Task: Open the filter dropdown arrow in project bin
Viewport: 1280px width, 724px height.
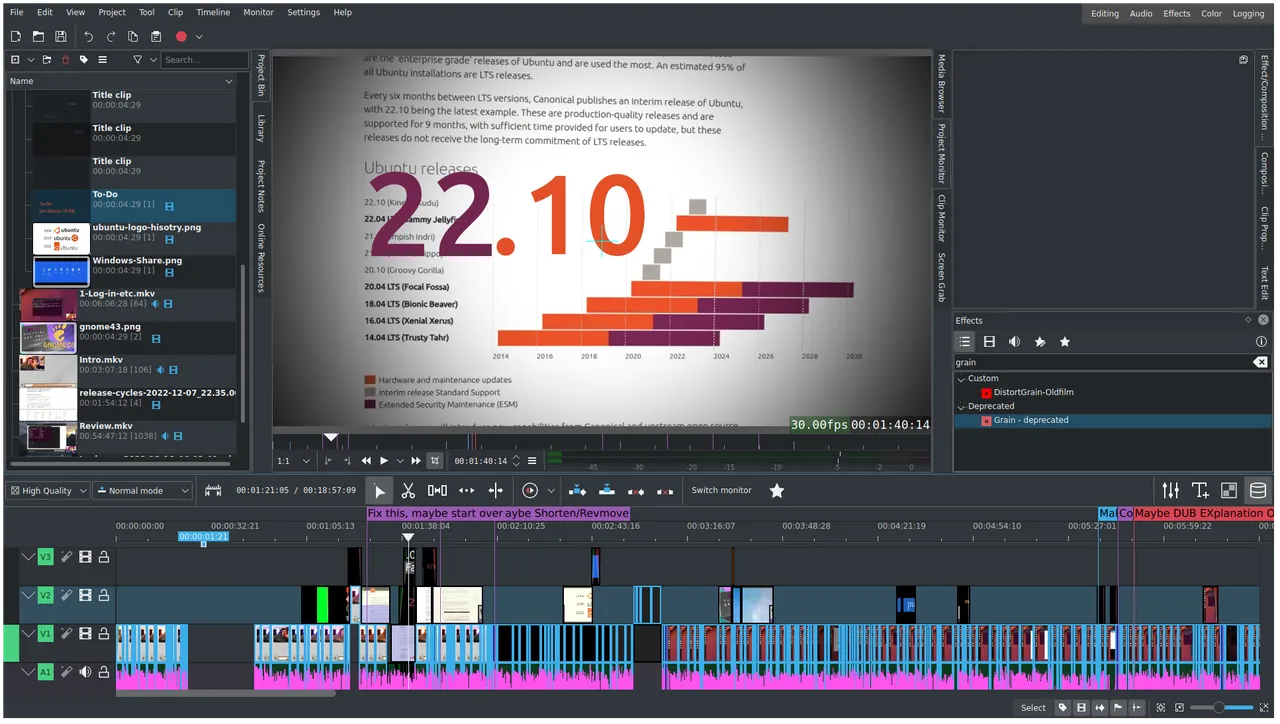Action: pyautogui.click(x=153, y=60)
